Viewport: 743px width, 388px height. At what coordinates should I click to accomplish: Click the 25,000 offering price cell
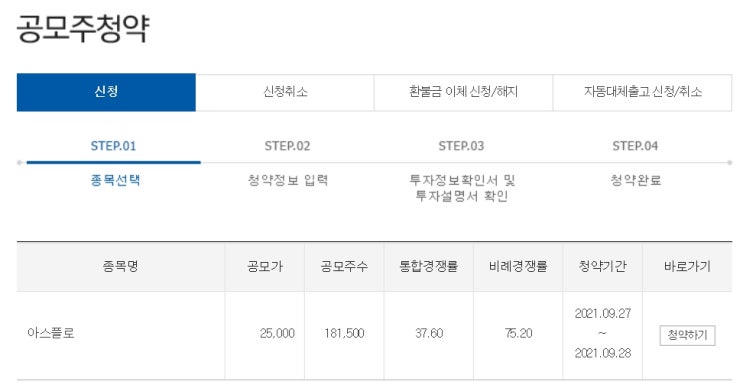pyautogui.click(x=277, y=334)
